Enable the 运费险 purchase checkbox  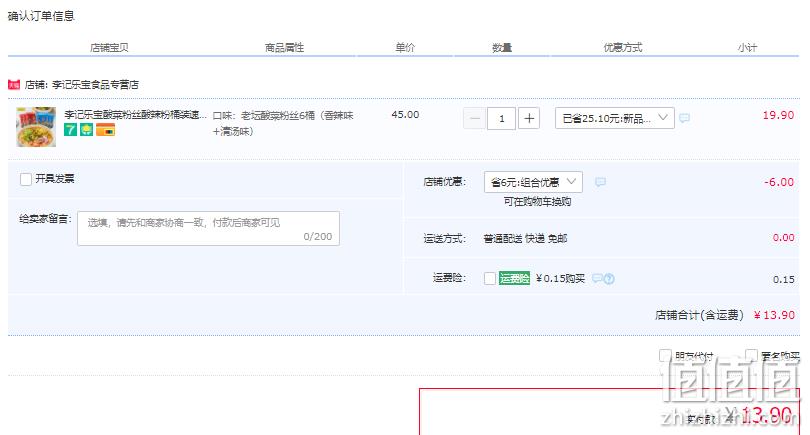coord(490,278)
